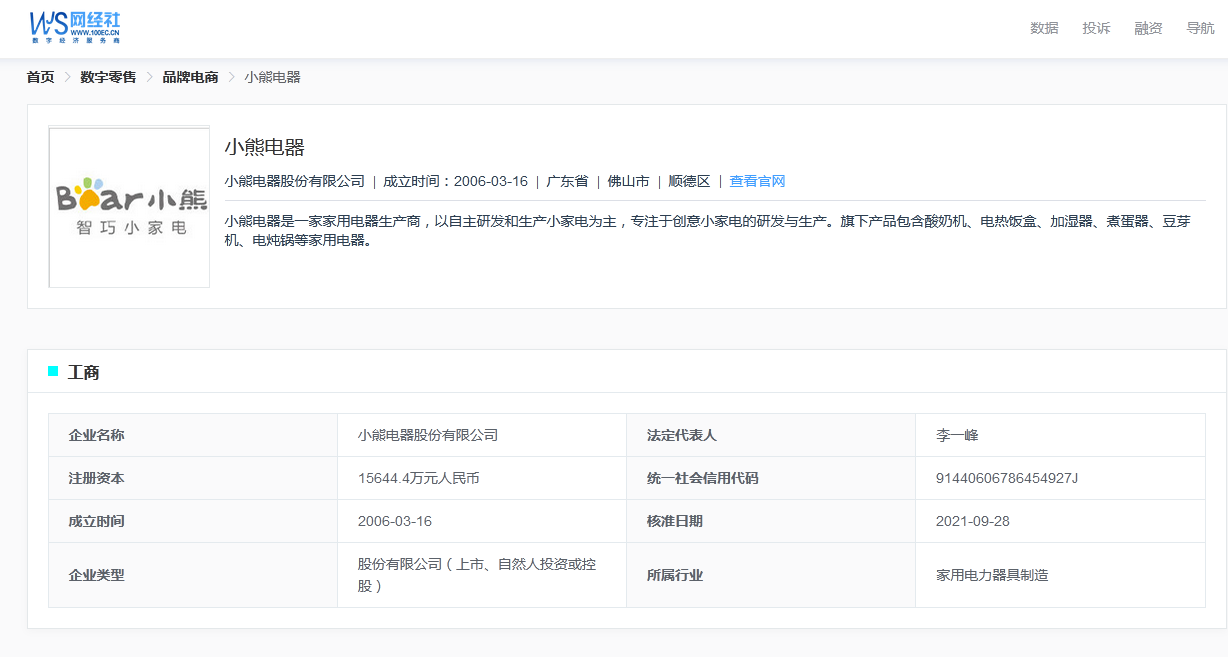Click the 顺德区 district text
Image resolution: width=1228 pixels, height=657 pixels.
coord(689,181)
